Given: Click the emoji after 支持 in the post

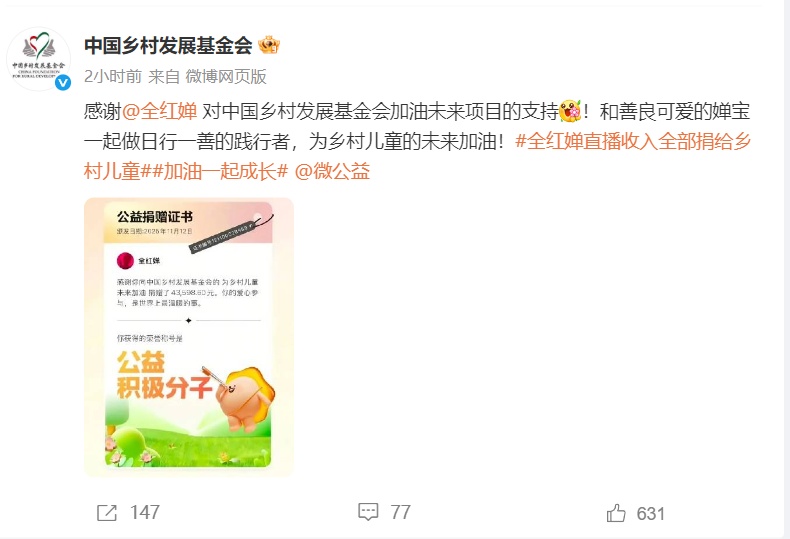Looking at the screenshot, I should pos(570,111).
